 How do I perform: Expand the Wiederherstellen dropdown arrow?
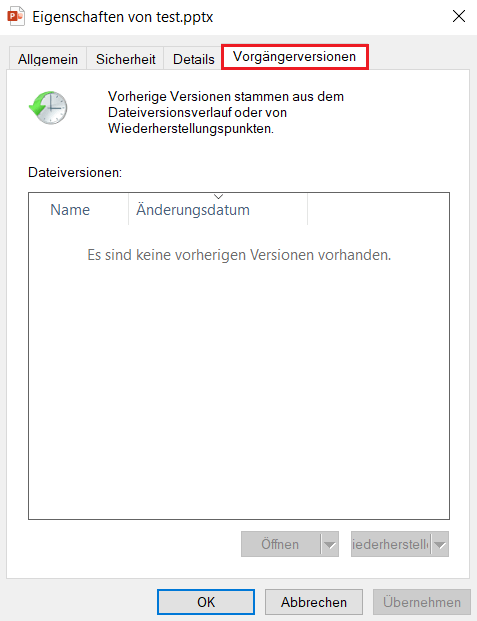point(440,544)
